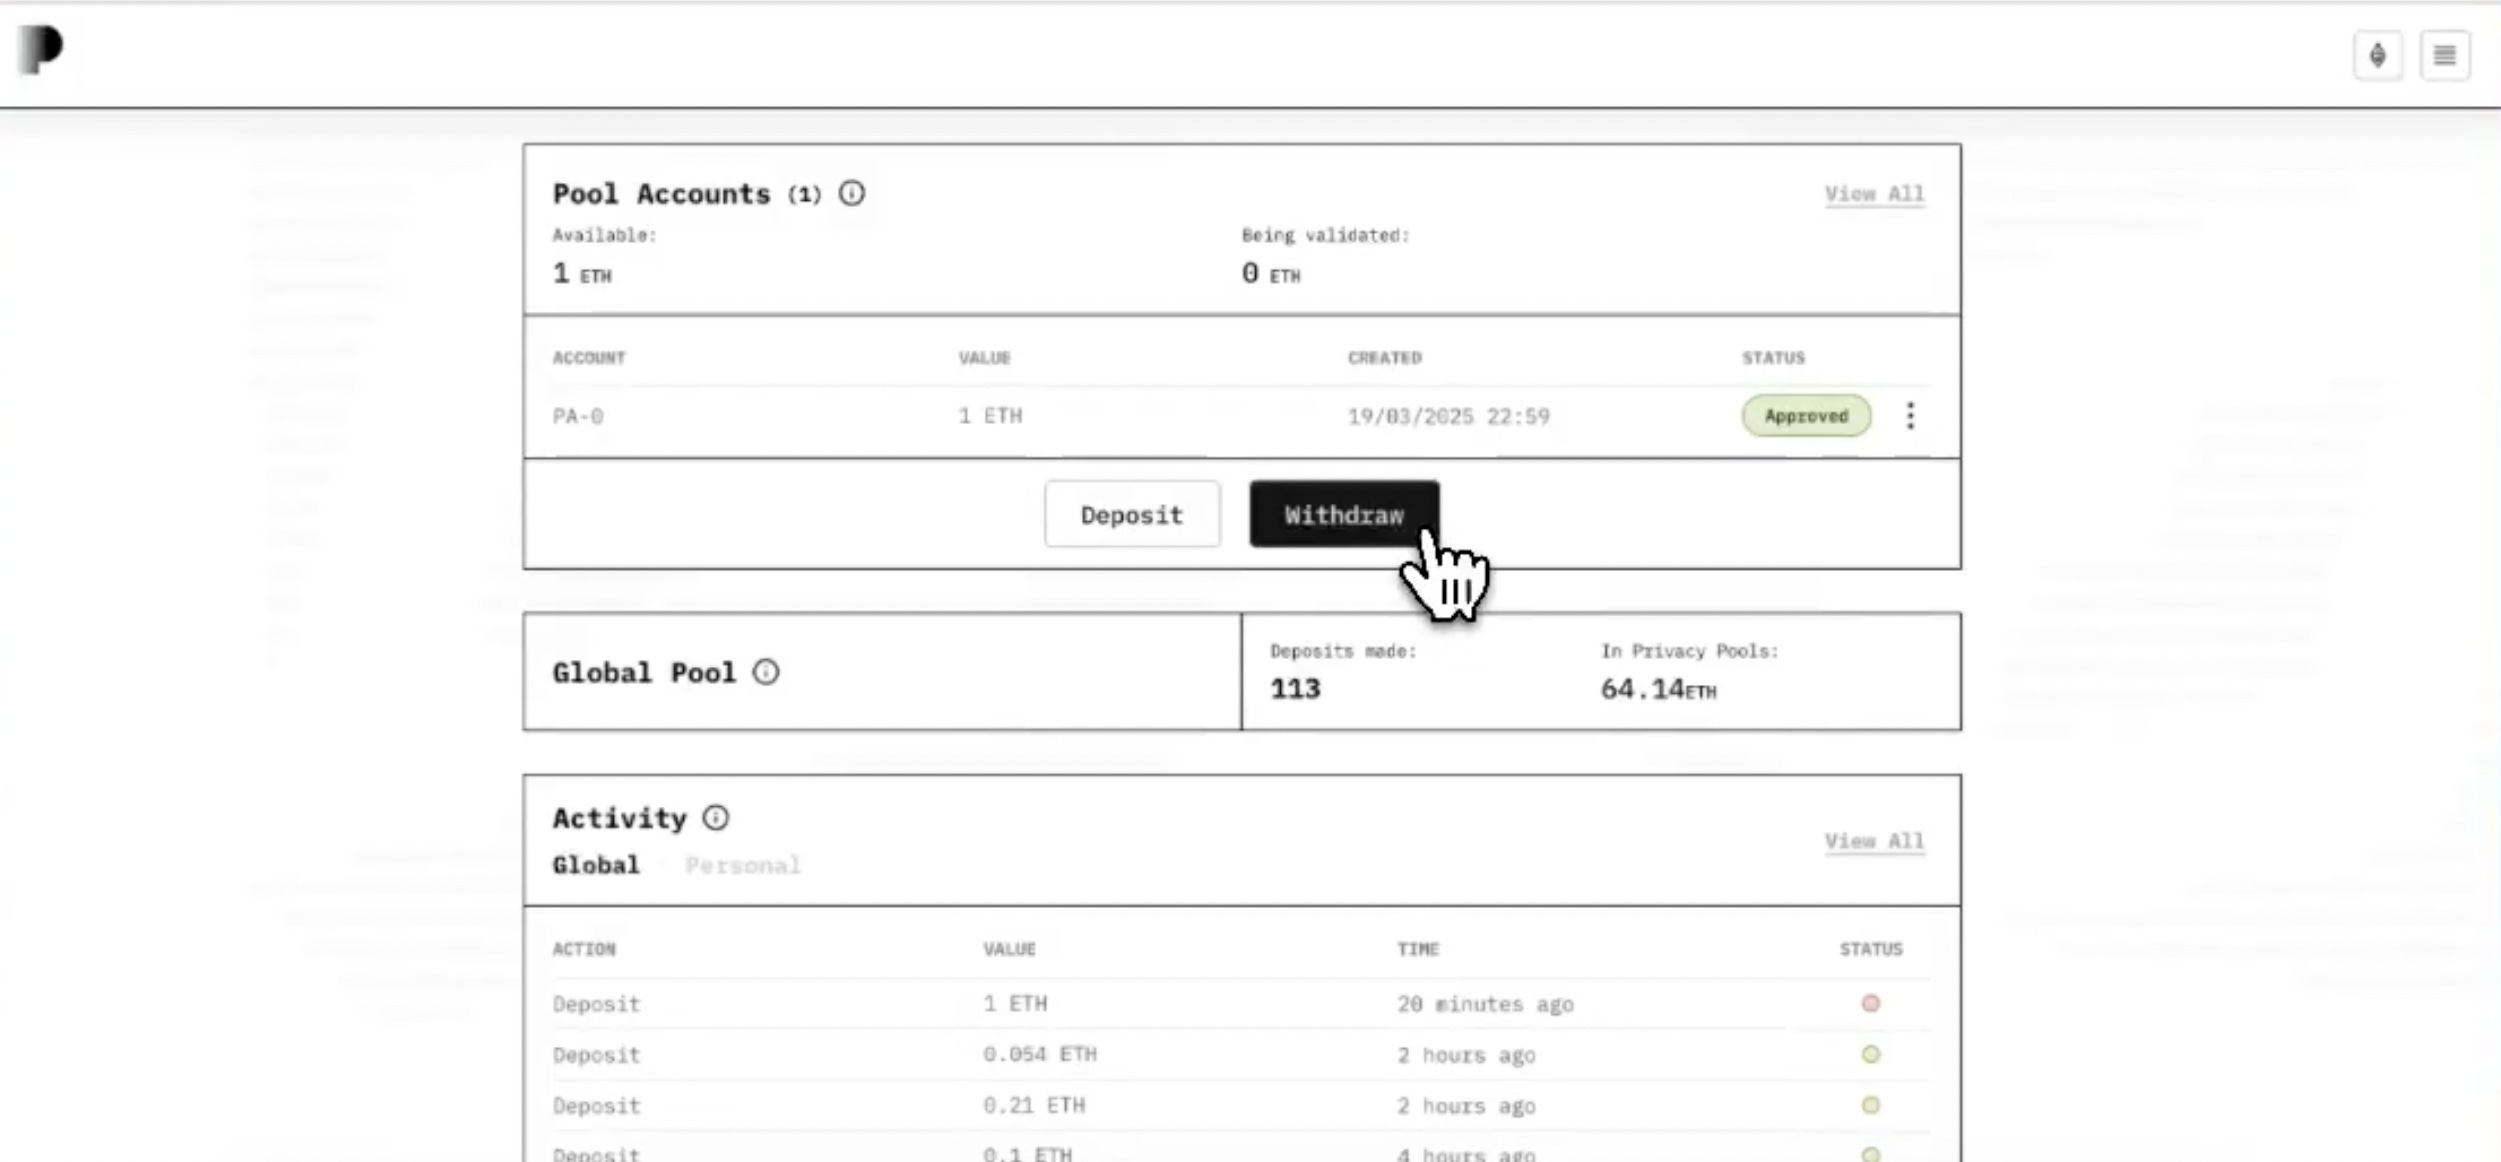This screenshot has width=2501, height=1162.
Task: Click Activity info icon
Action: tap(715, 818)
